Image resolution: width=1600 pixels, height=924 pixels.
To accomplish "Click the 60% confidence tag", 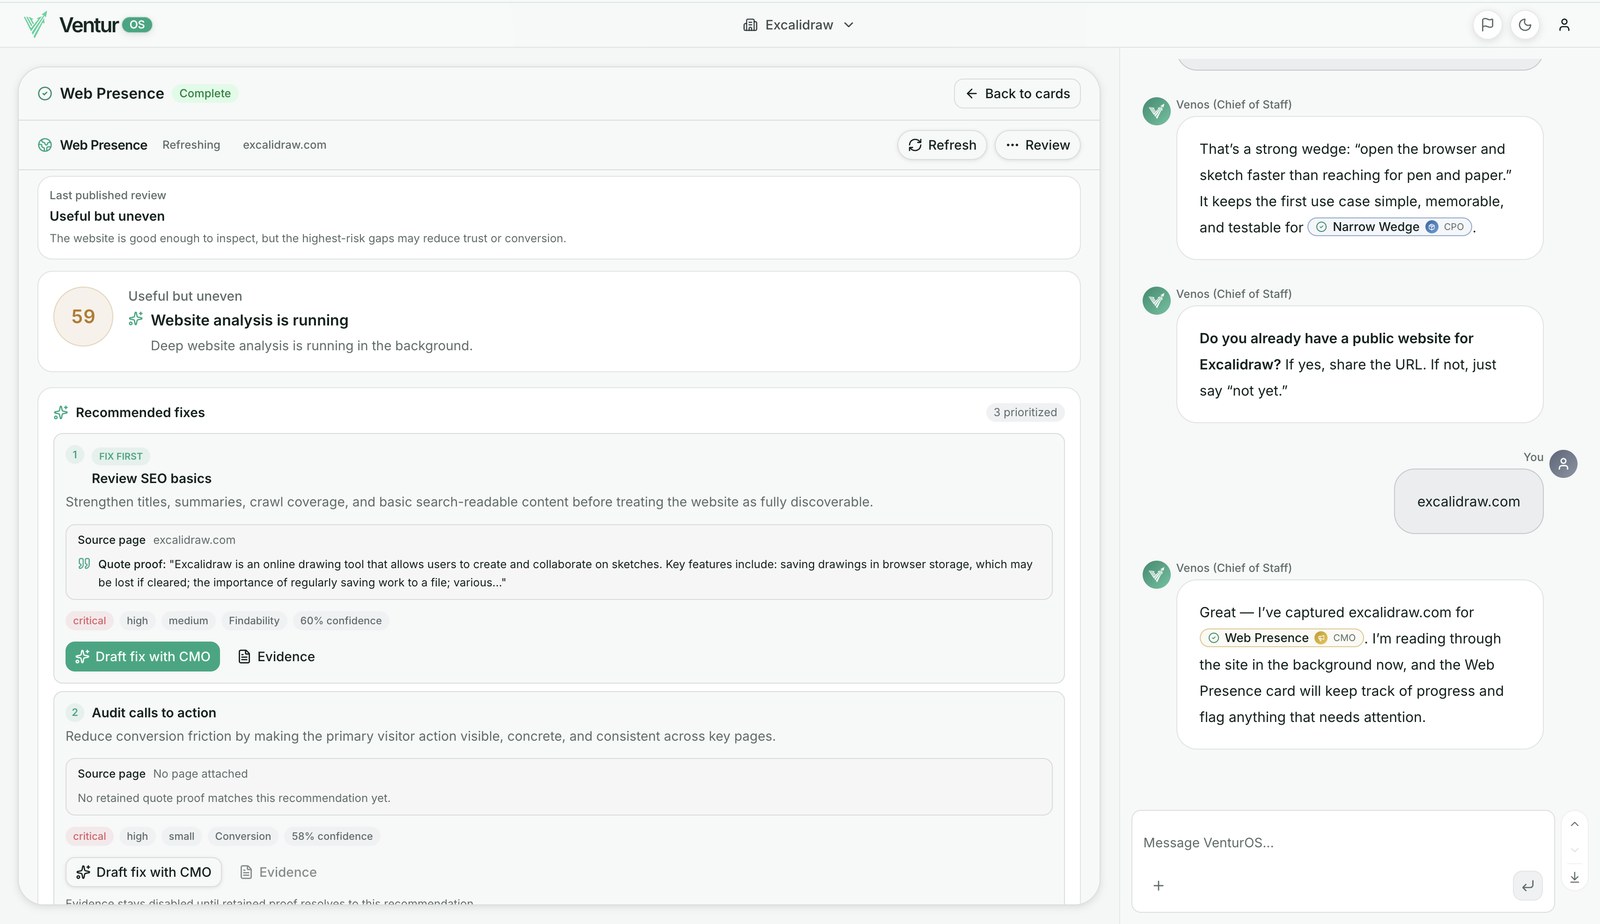I will (341, 621).
